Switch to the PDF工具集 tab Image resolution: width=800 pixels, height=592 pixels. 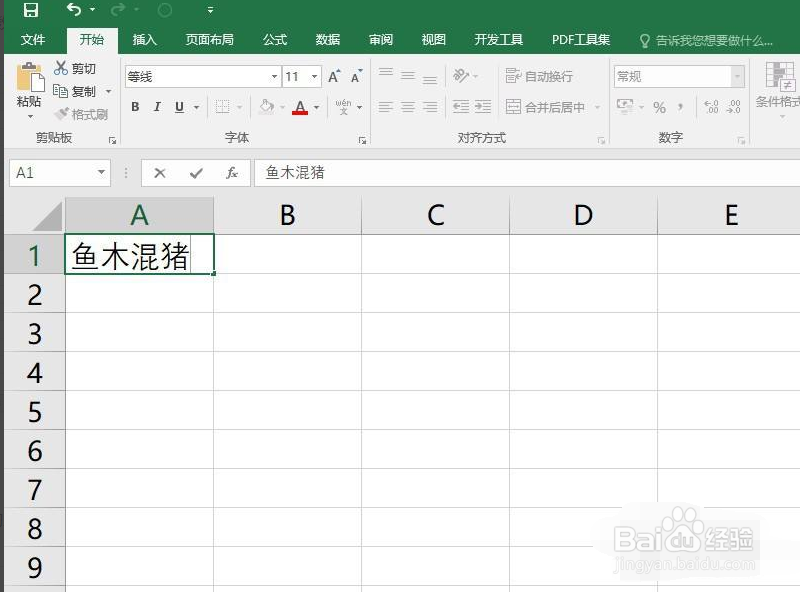[x=581, y=40]
